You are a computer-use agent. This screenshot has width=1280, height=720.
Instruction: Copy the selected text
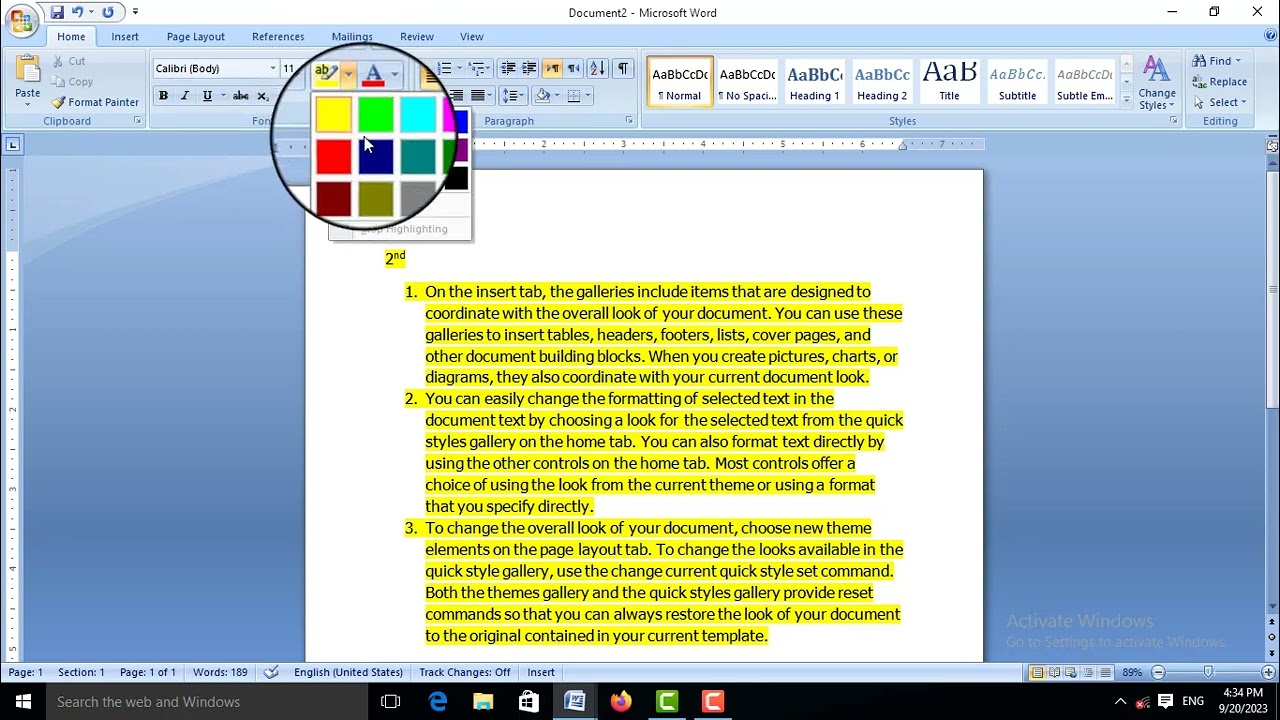[x=72, y=82]
